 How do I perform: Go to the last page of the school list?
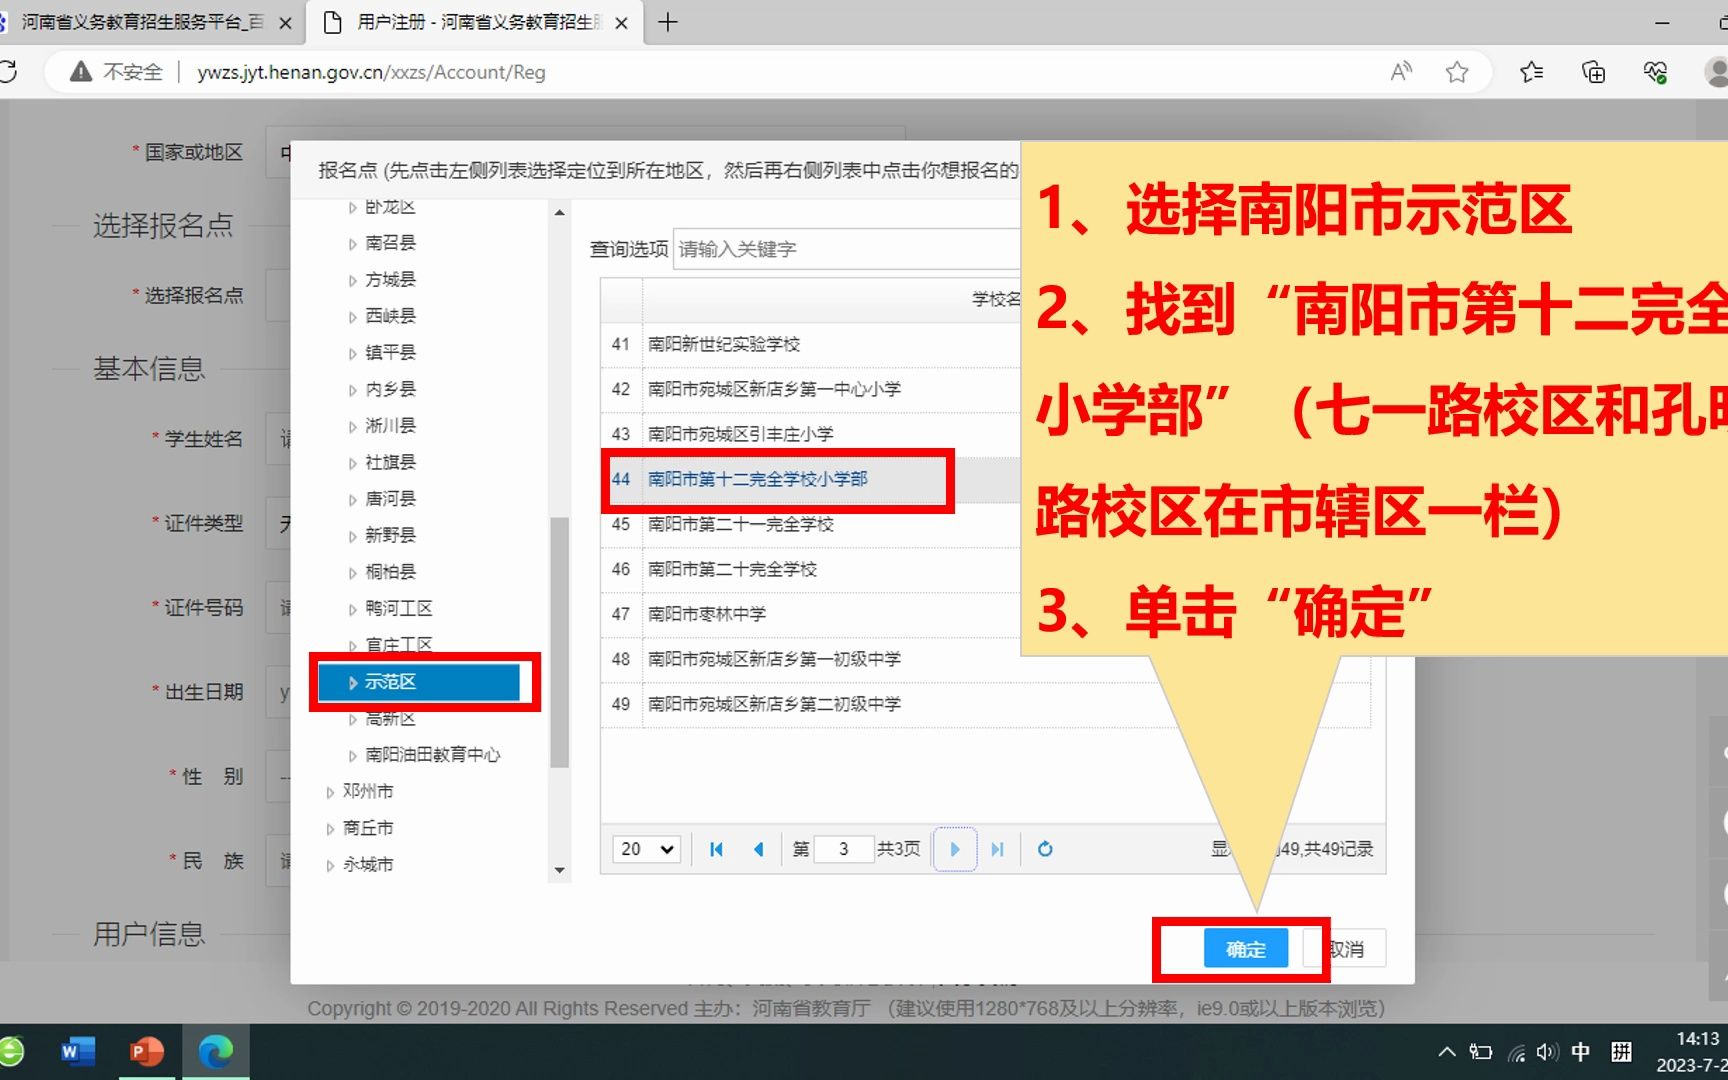(x=997, y=849)
